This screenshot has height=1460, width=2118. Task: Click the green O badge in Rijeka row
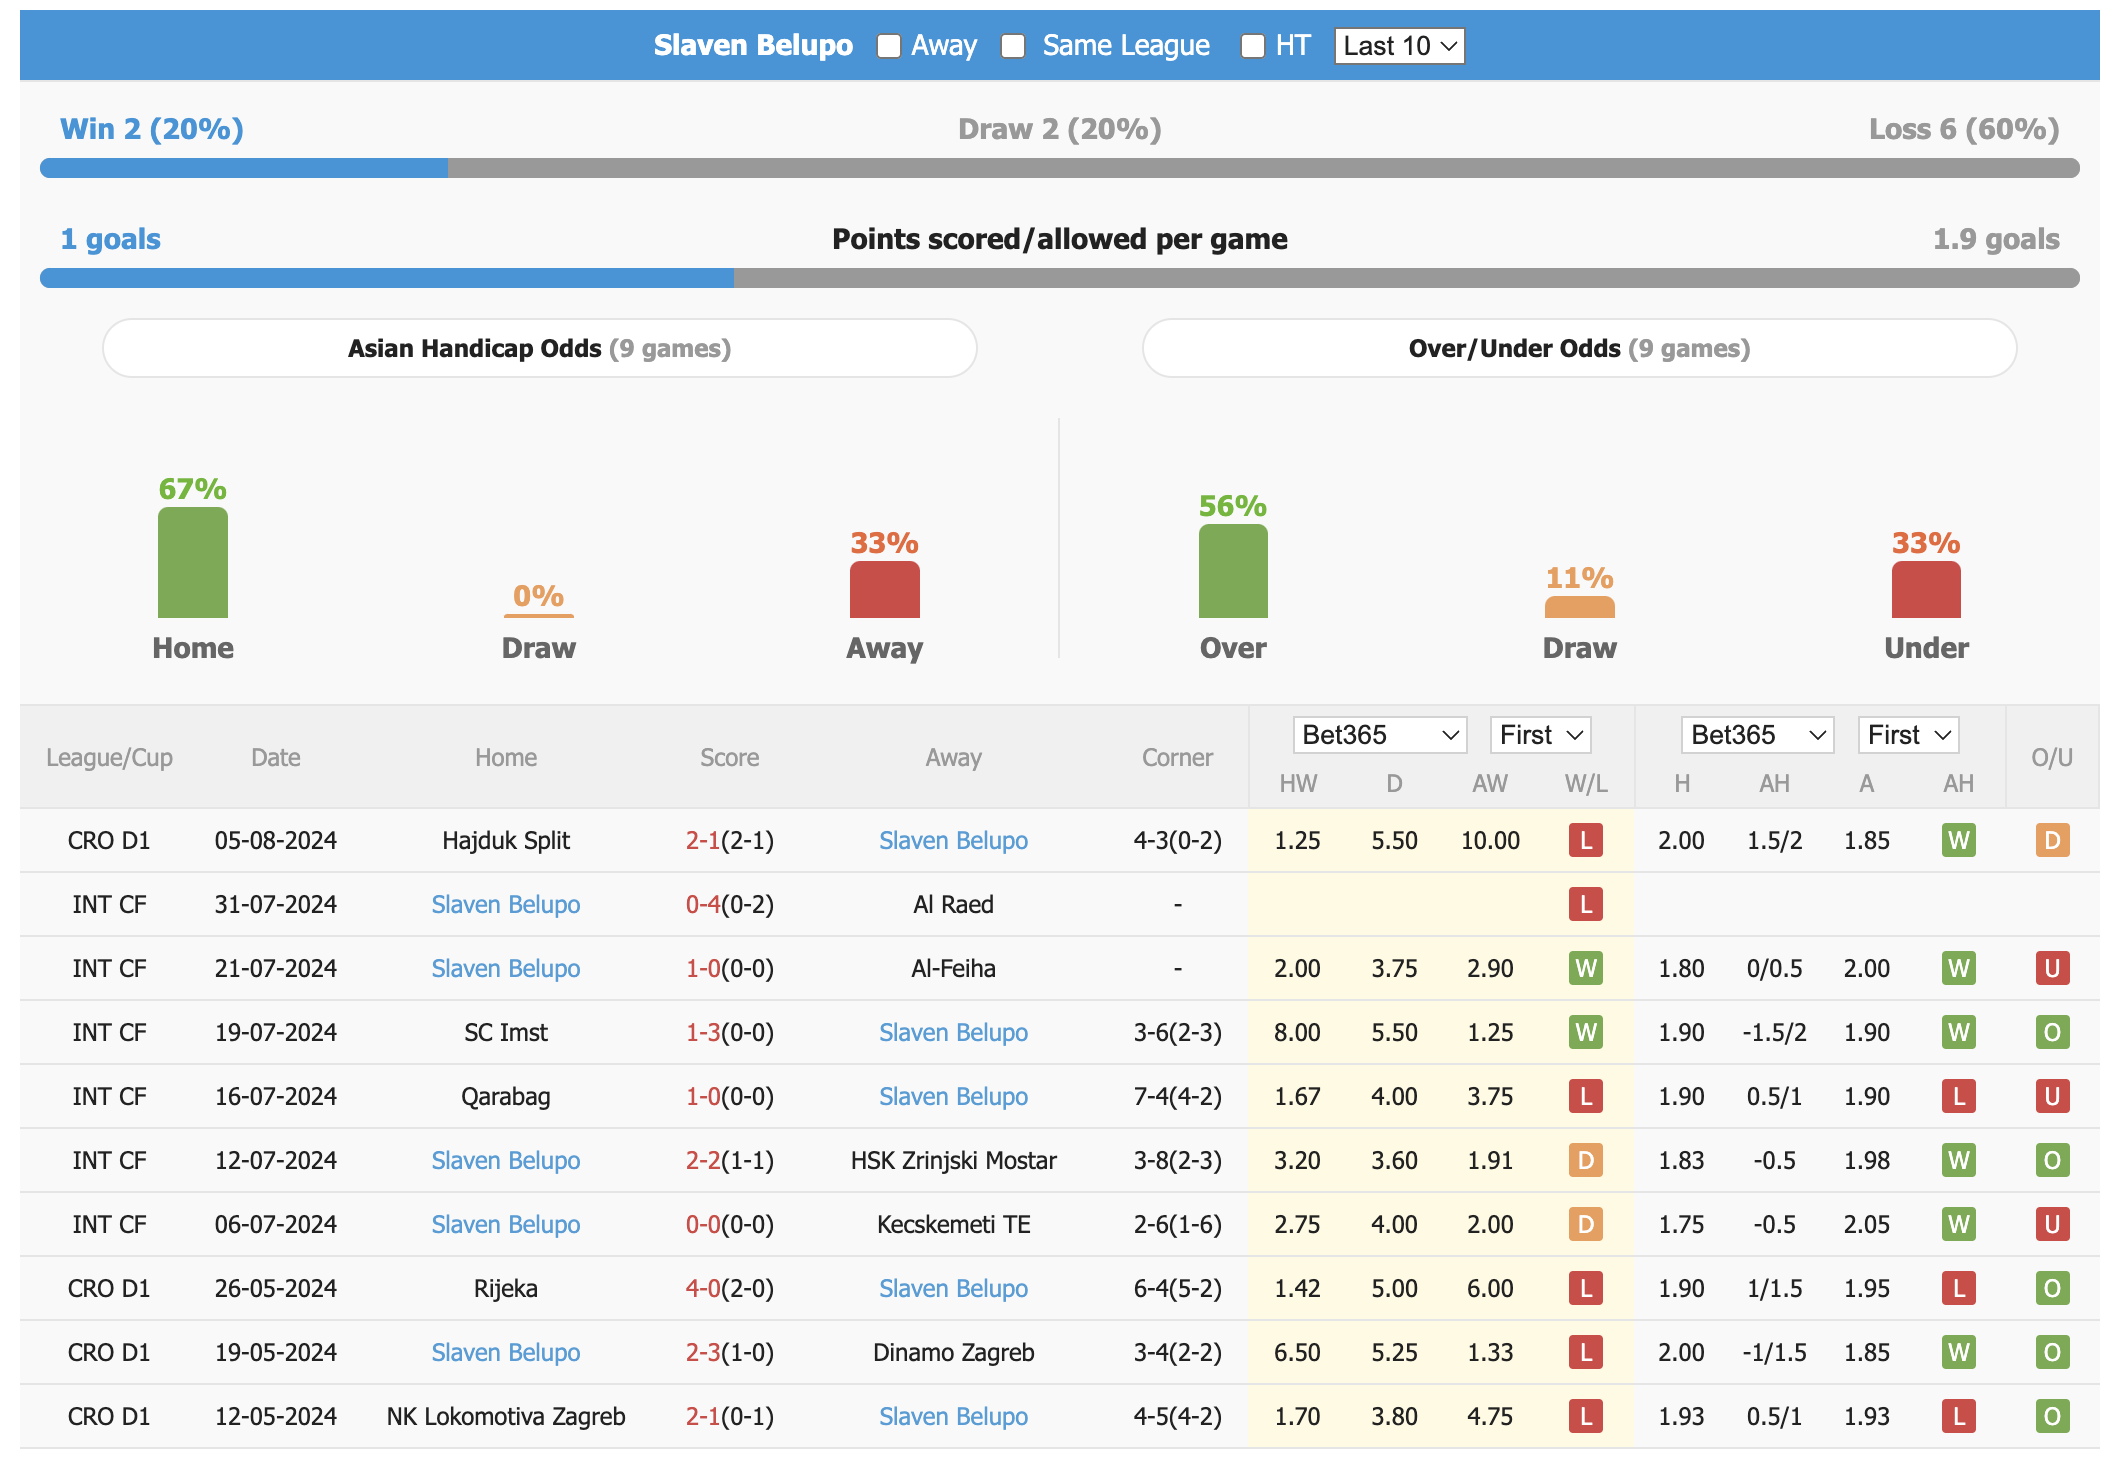[2052, 1288]
